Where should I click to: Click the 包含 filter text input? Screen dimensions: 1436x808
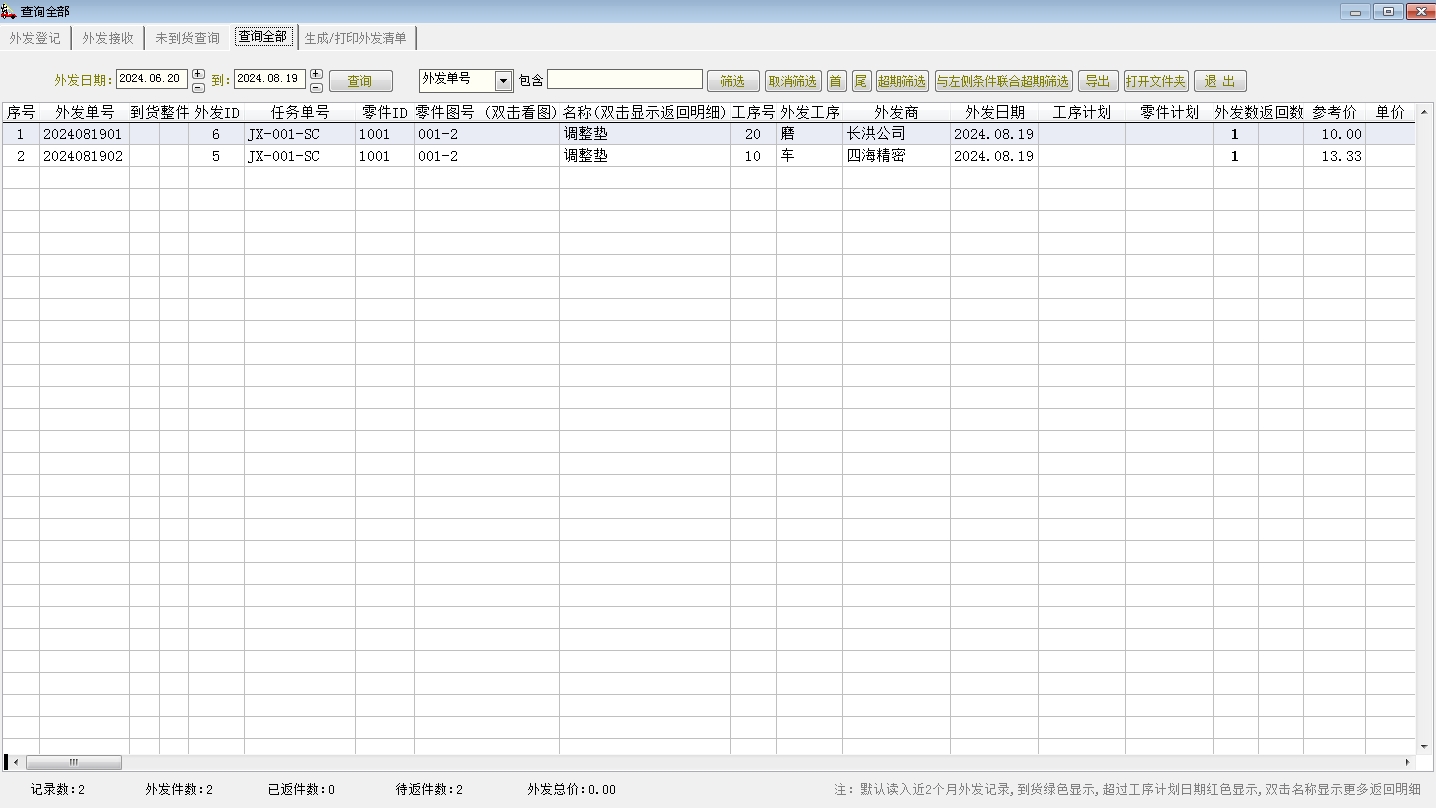(x=624, y=80)
